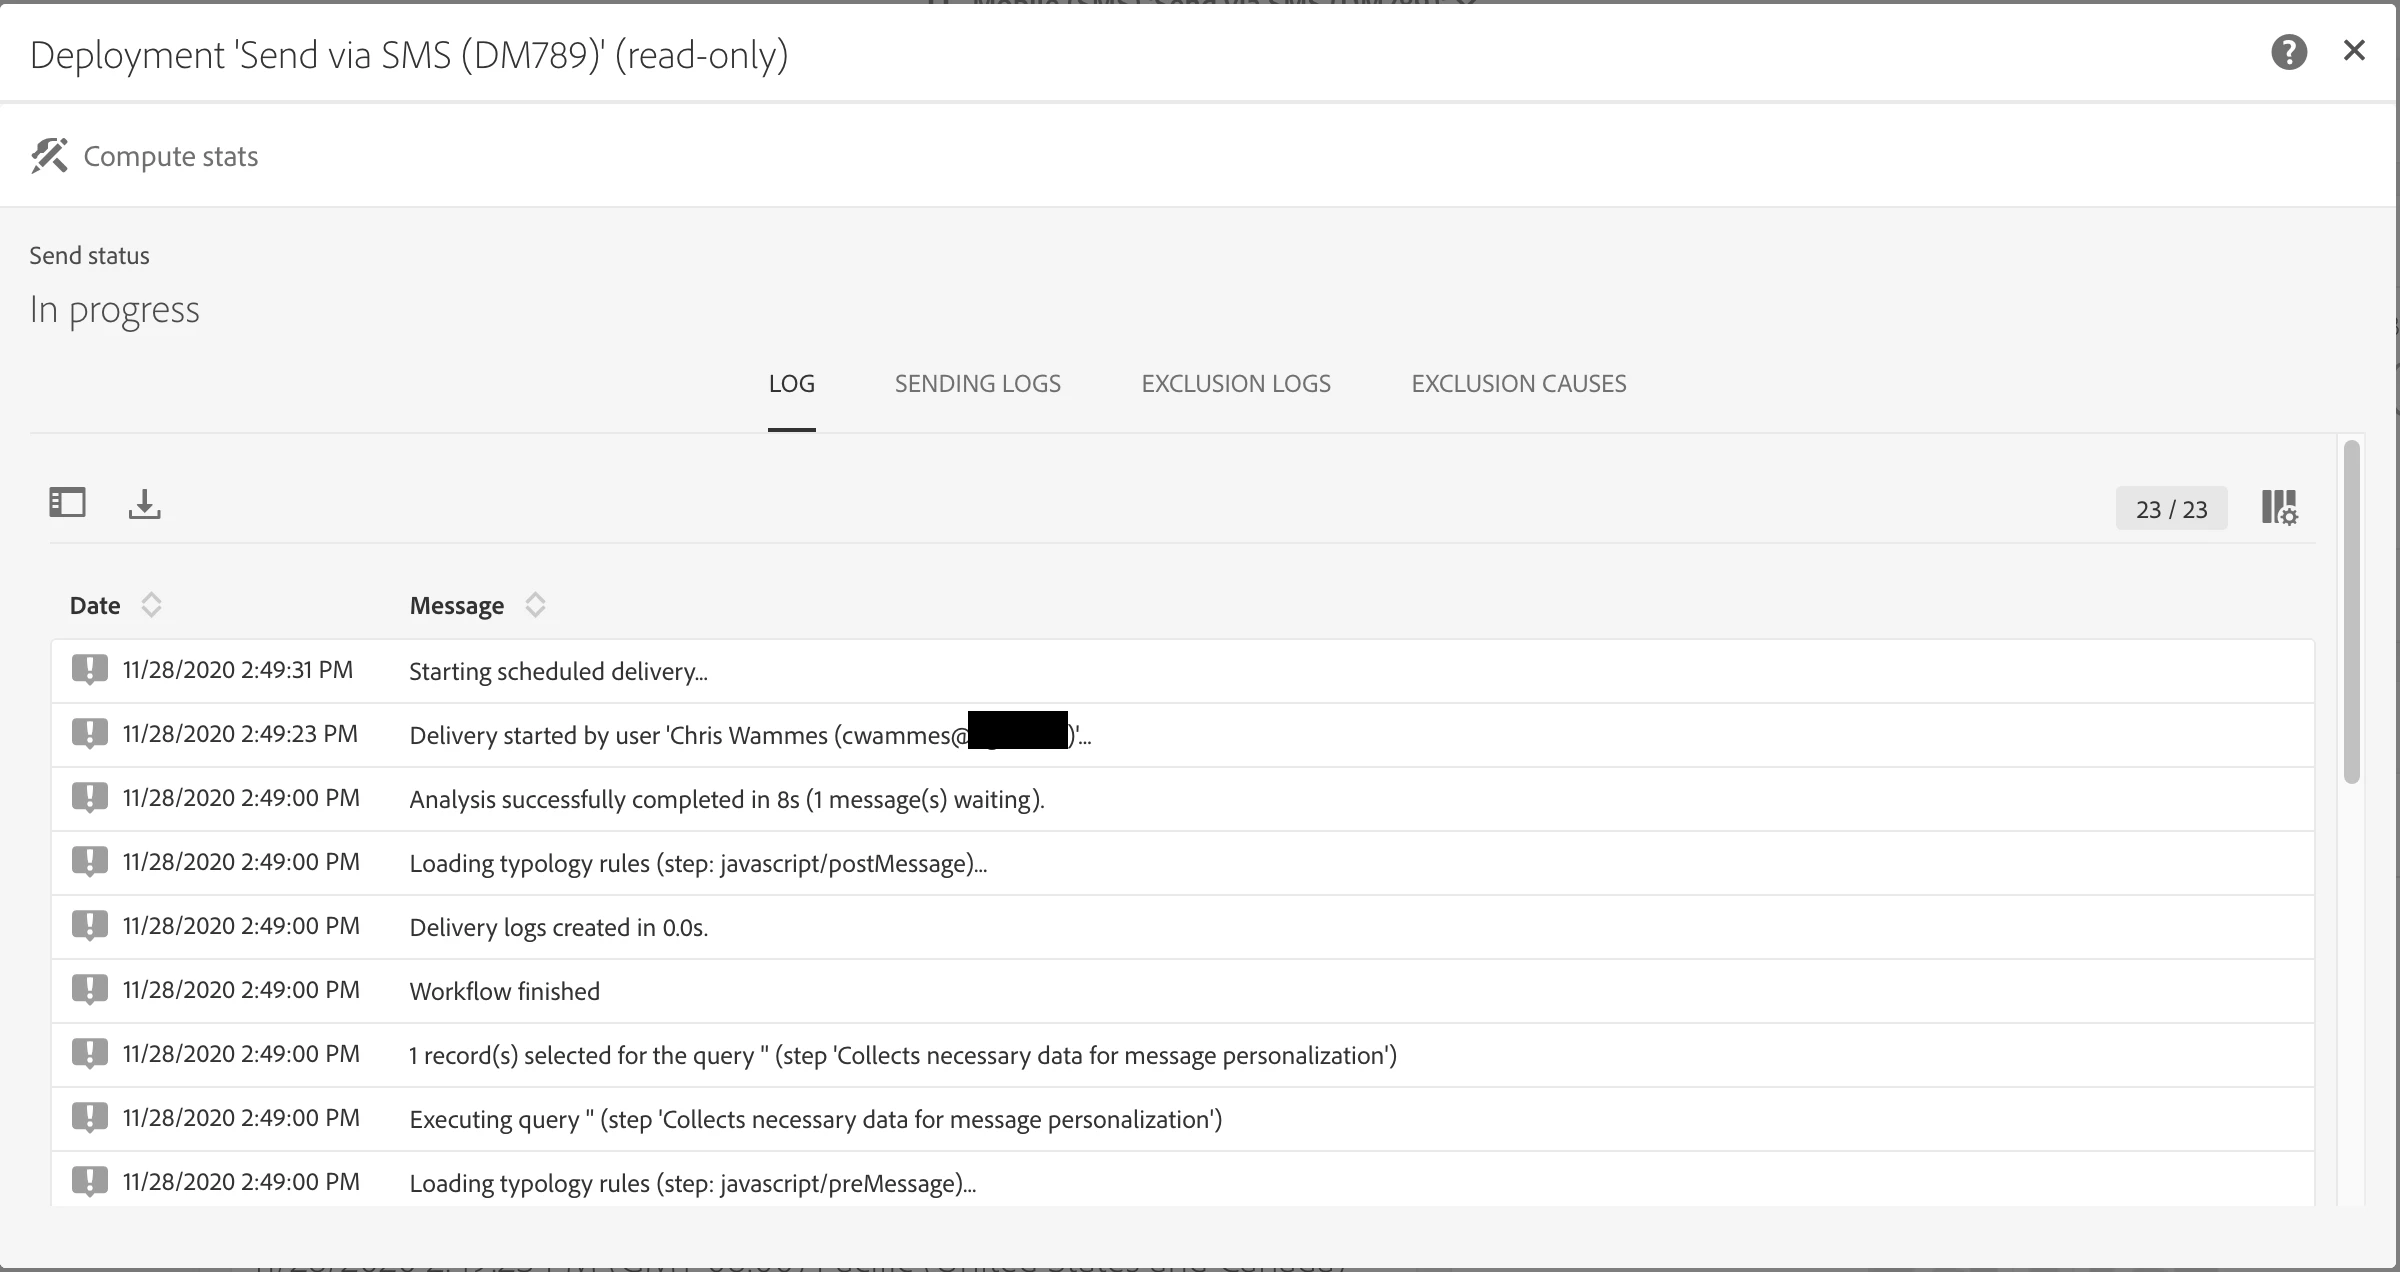Click the download export log icon
This screenshot has height=1272, width=2400.
144,503
